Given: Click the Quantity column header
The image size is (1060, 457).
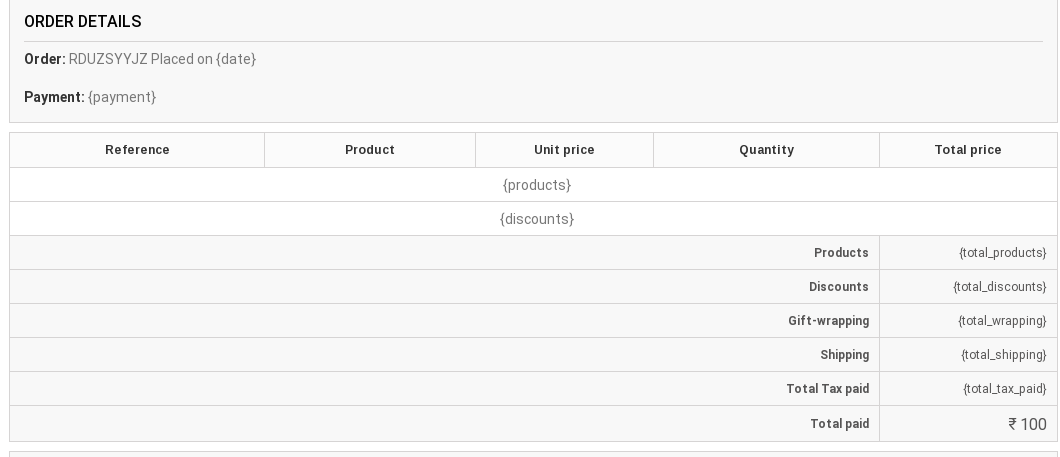Looking at the screenshot, I should [x=766, y=150].
